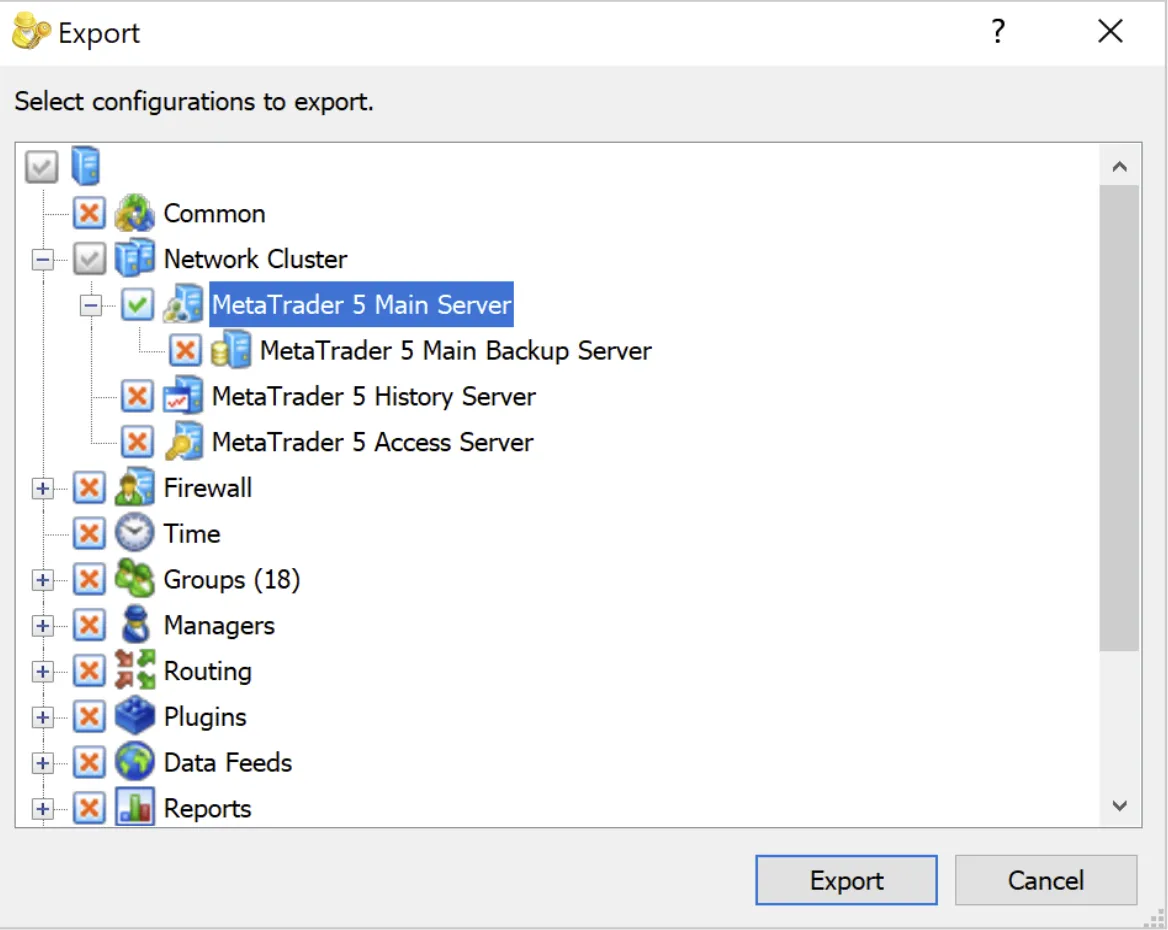The width and height of the screenshot is (1168, 930).
Task: Select the Plugins label
Action: [x=205, y=718]
